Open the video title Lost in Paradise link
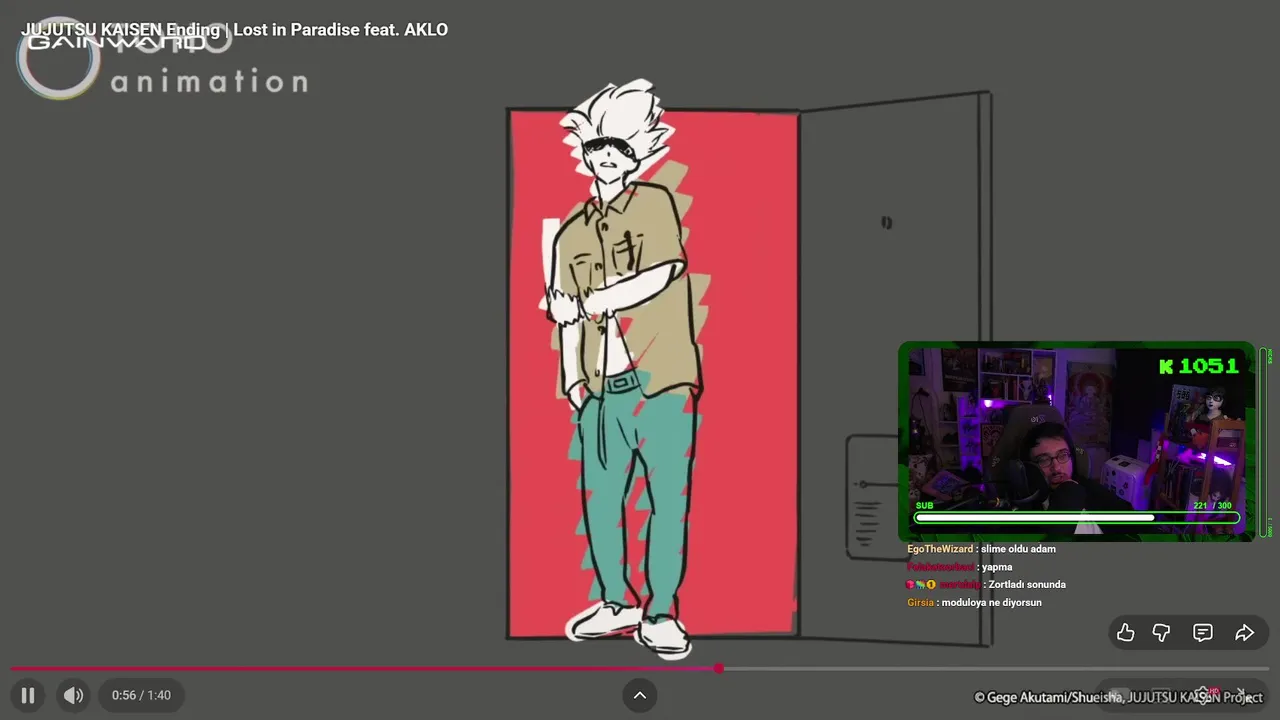 (234, 30)
